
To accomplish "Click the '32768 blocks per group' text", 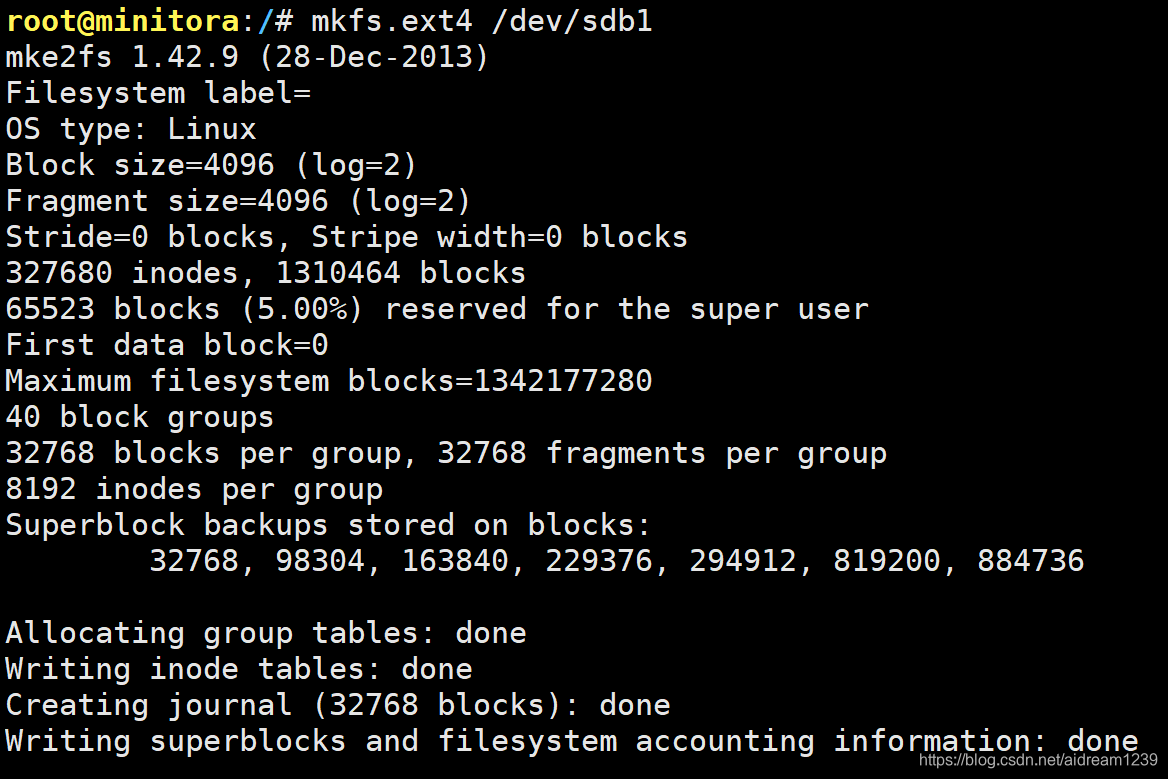I will coord(203,453).
